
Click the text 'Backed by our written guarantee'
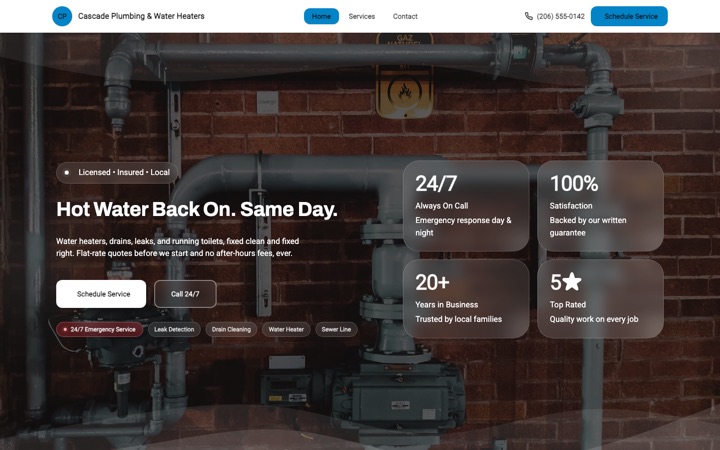click(x=588, y=226)
